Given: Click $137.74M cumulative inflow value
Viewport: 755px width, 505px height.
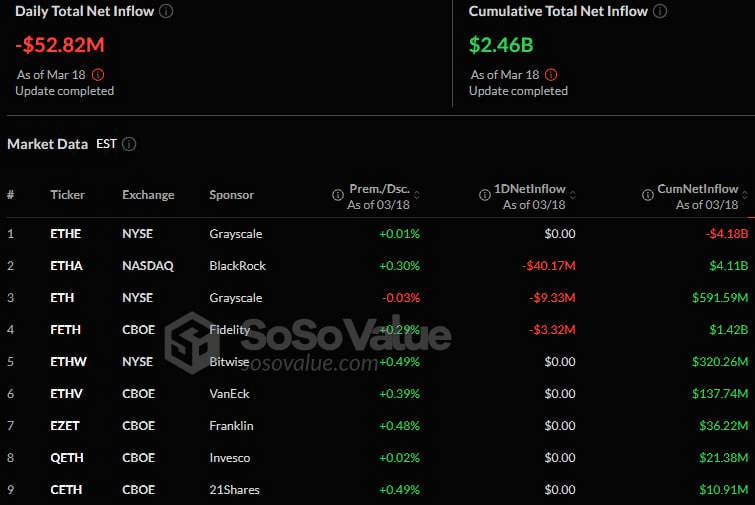Looking at the screenshot, I should point(720,394).
